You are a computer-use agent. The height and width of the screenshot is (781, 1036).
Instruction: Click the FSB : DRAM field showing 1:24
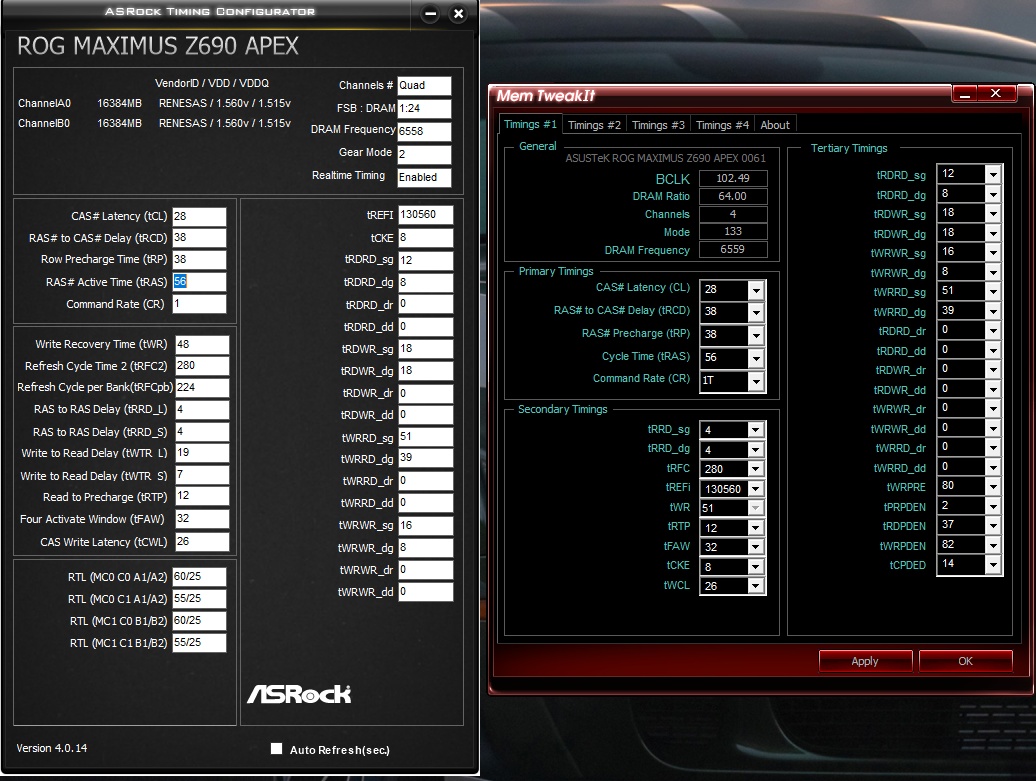point(424,108)
